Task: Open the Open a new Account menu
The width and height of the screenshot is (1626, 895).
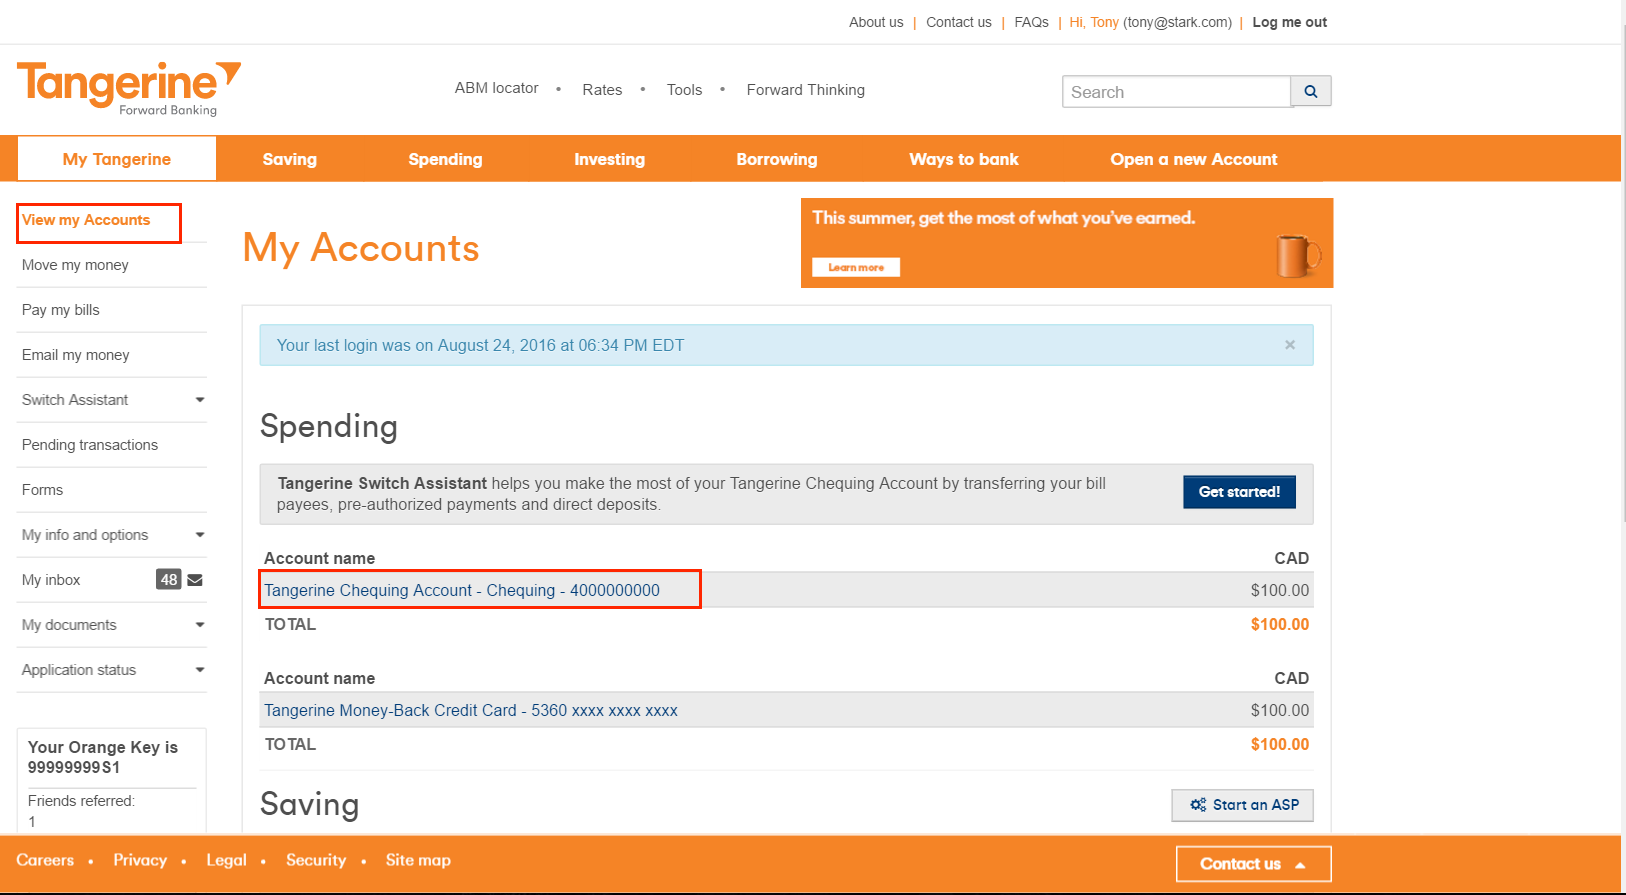Action: (1194, 159)
